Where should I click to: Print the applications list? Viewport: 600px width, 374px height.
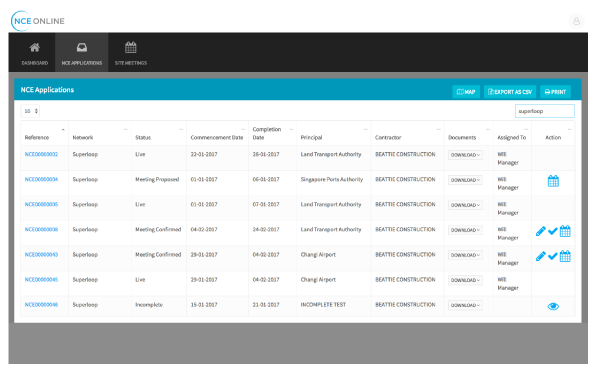(x=555, y=92)
